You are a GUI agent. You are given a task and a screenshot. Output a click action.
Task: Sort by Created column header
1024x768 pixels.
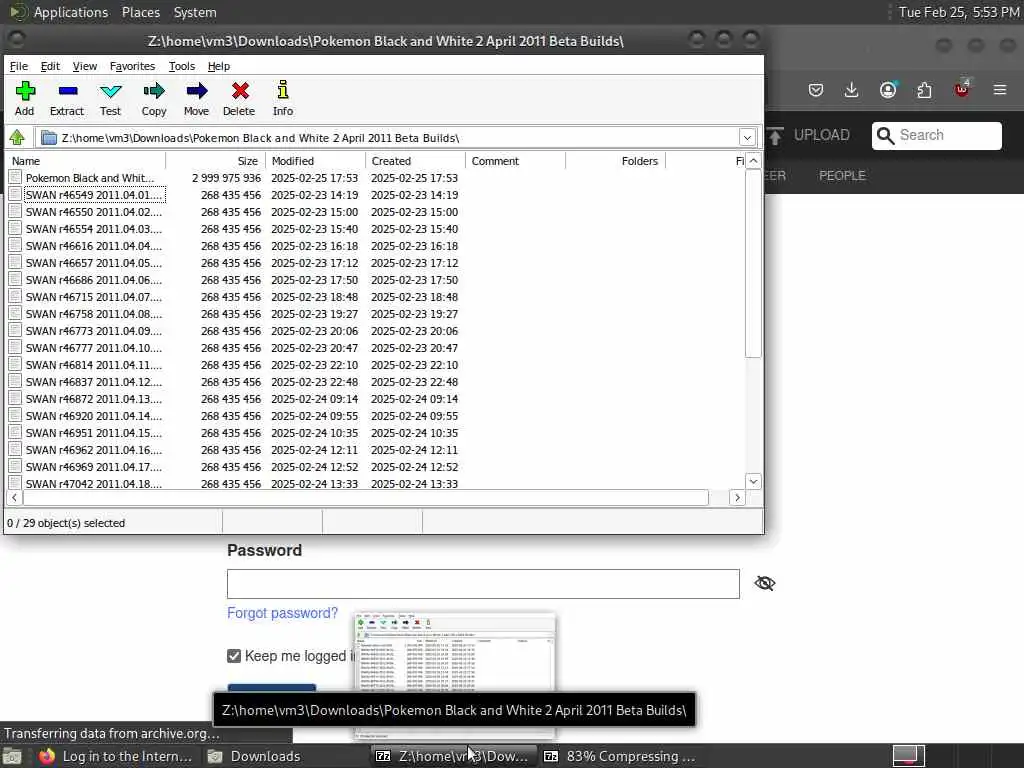click(416, 161)
